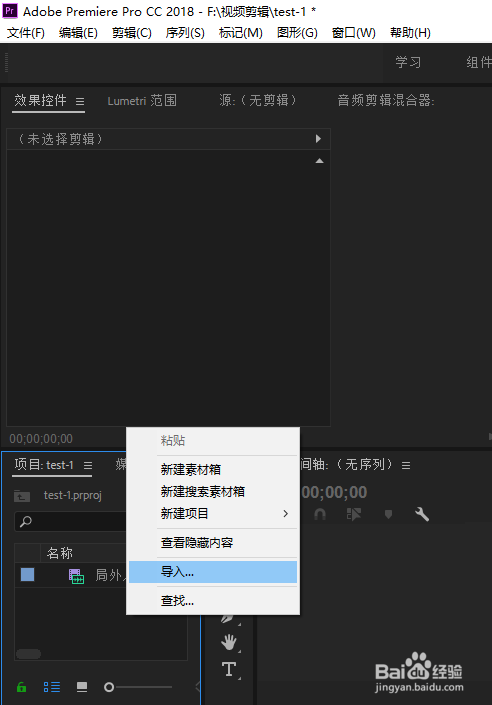Expand the arrow beside (未选择剪辑)

[318, 138]
